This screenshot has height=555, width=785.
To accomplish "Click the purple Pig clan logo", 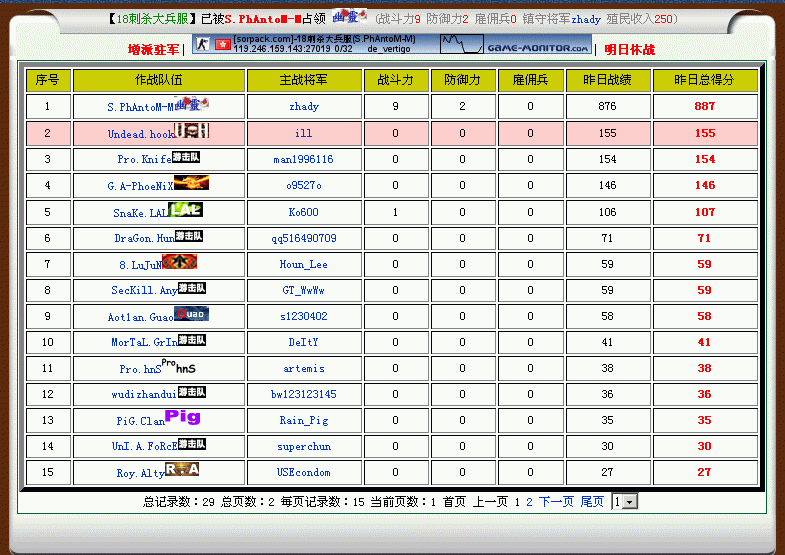I will [x=182, y=417].
